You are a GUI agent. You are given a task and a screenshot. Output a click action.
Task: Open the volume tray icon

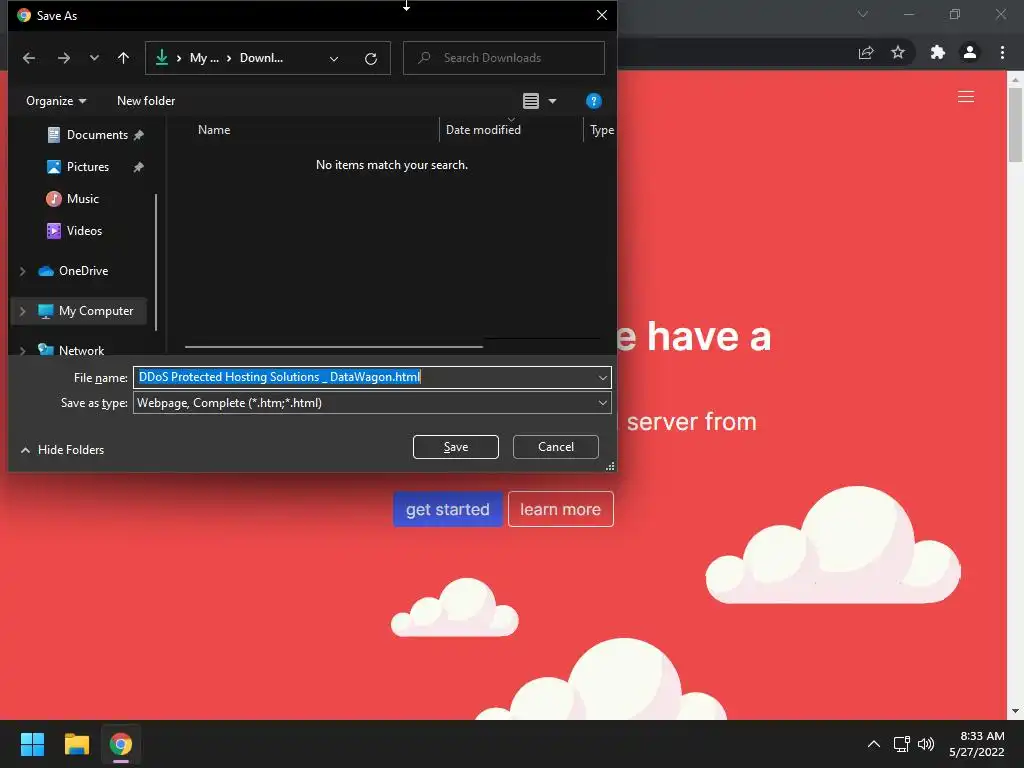pyautogui.click(x=926, y=744)
